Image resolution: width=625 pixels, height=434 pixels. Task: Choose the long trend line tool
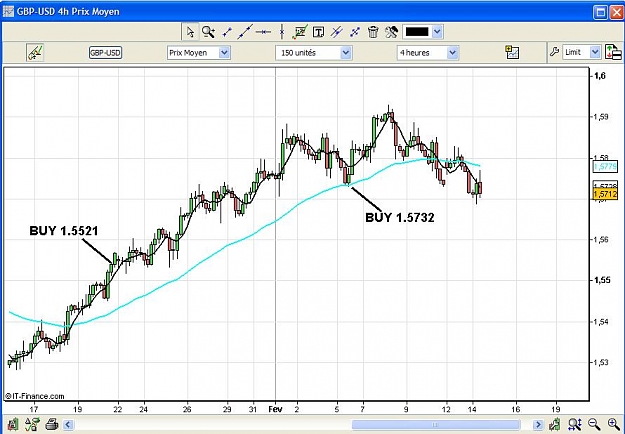pos(245,32)
